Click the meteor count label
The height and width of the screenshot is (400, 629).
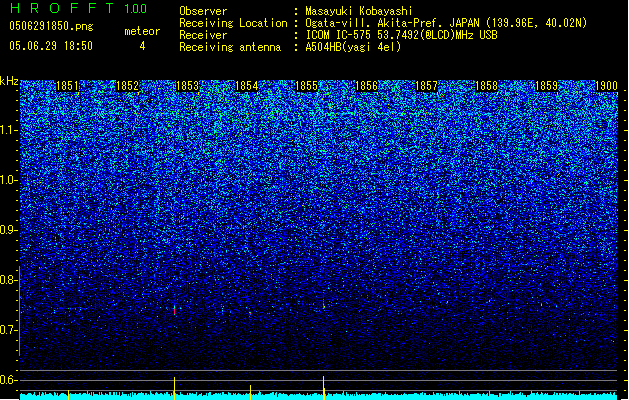click(x=142, y=31)
